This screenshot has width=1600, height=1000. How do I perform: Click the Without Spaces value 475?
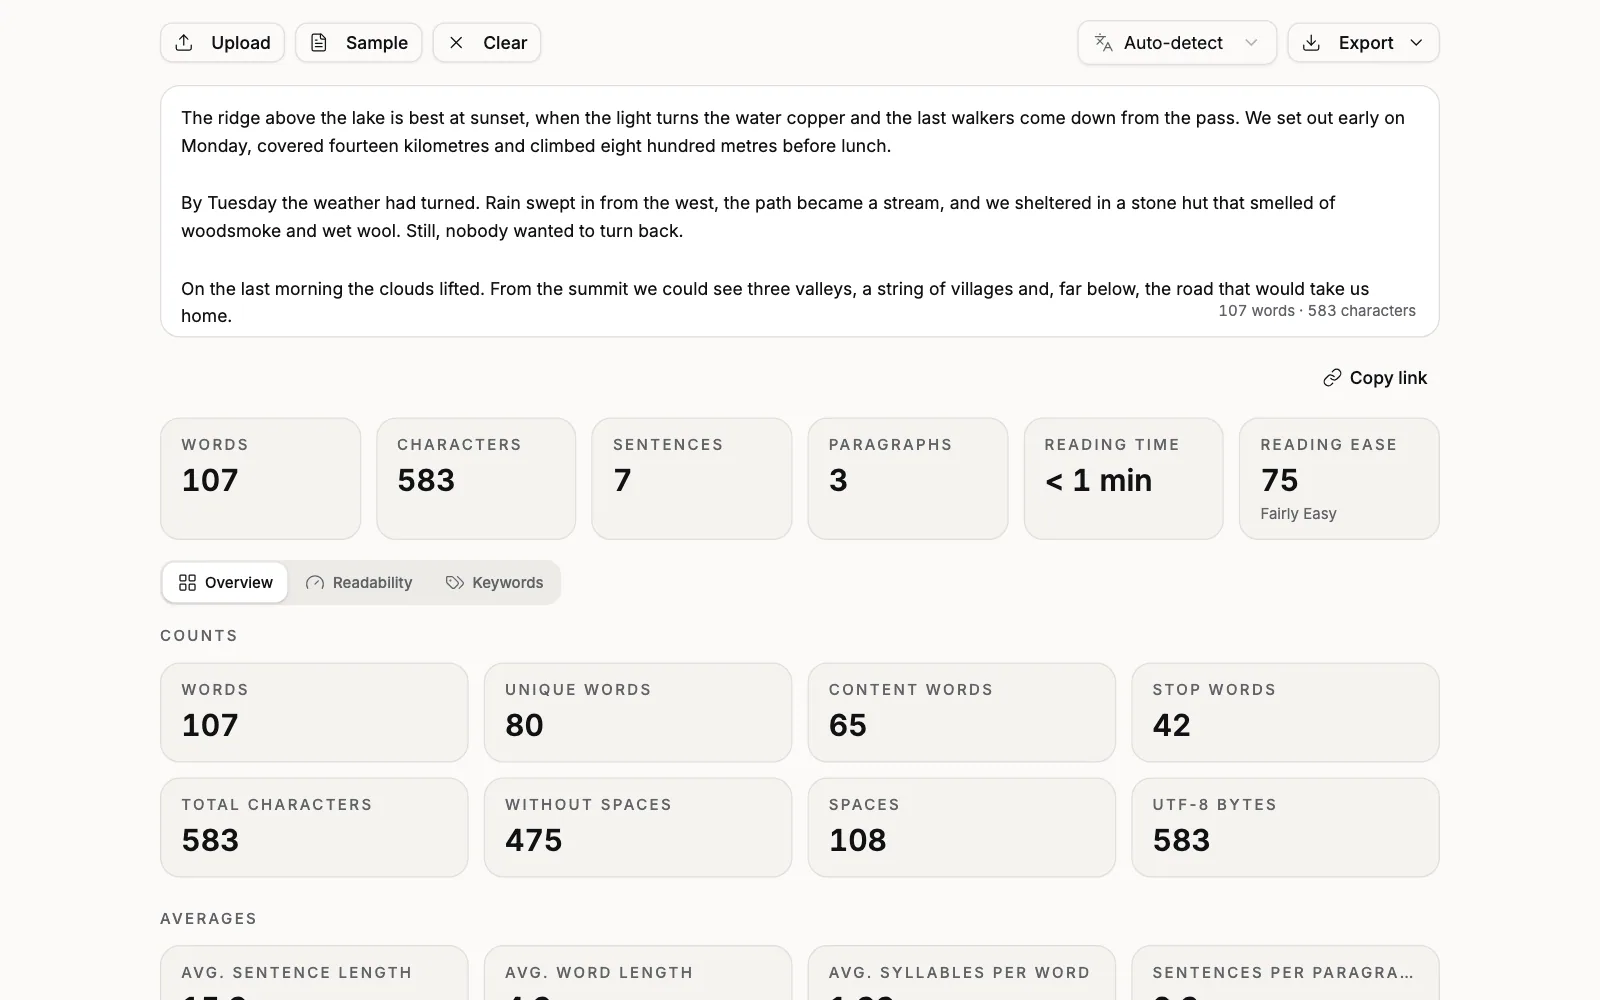click(x=534, y=841)
